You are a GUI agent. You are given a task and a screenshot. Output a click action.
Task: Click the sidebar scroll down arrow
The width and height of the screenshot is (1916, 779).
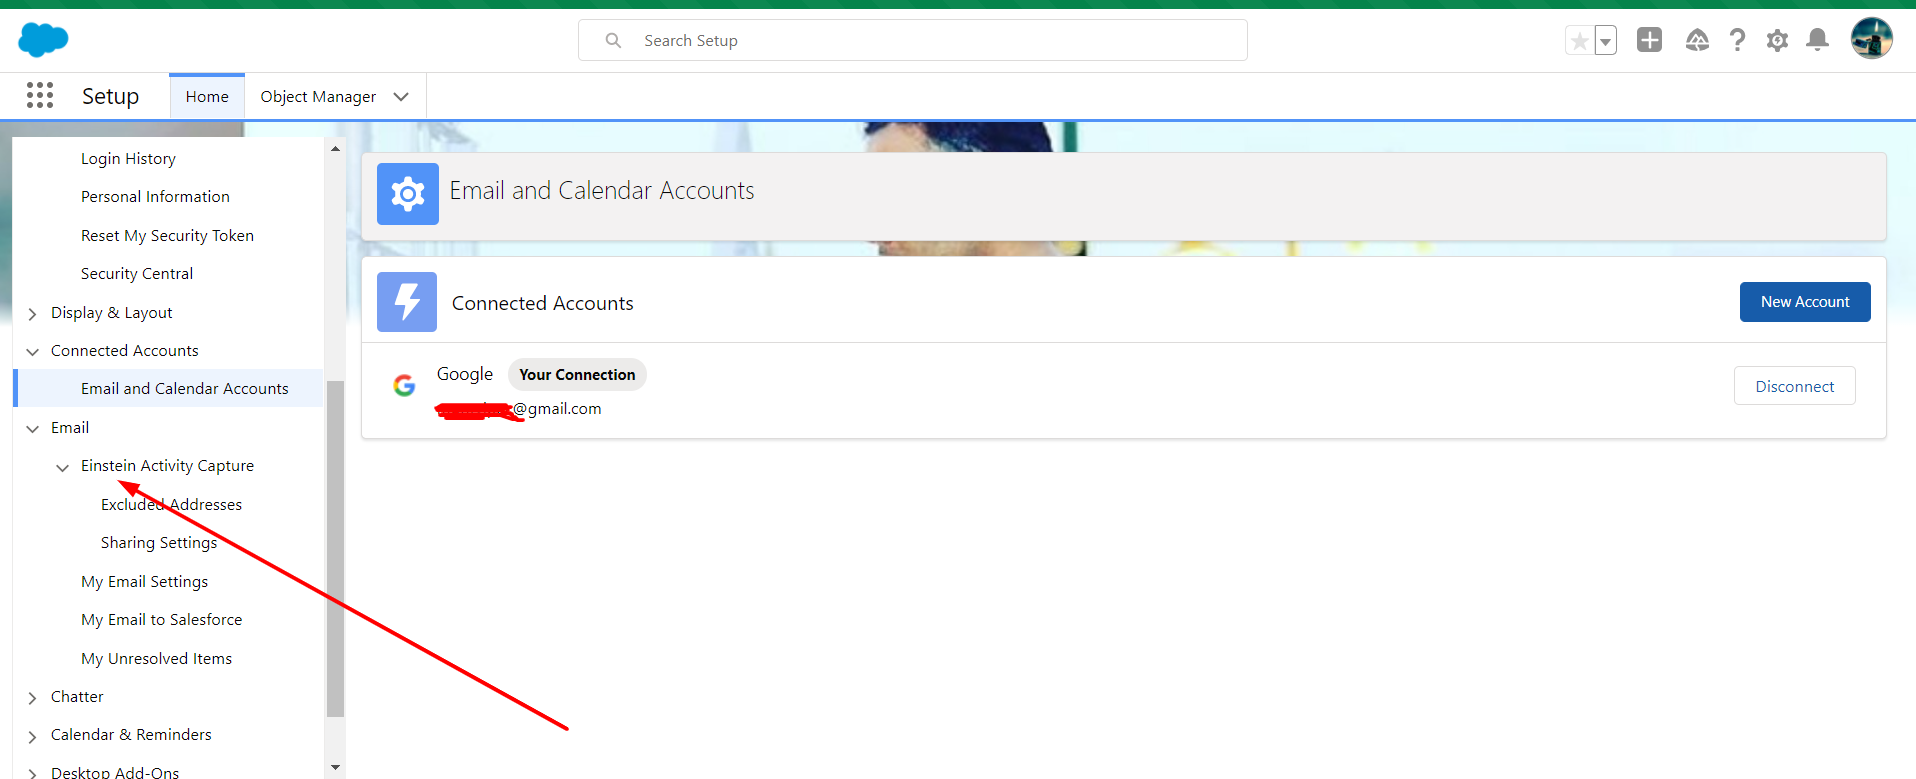pyautogui.click(x=335, y=767)
